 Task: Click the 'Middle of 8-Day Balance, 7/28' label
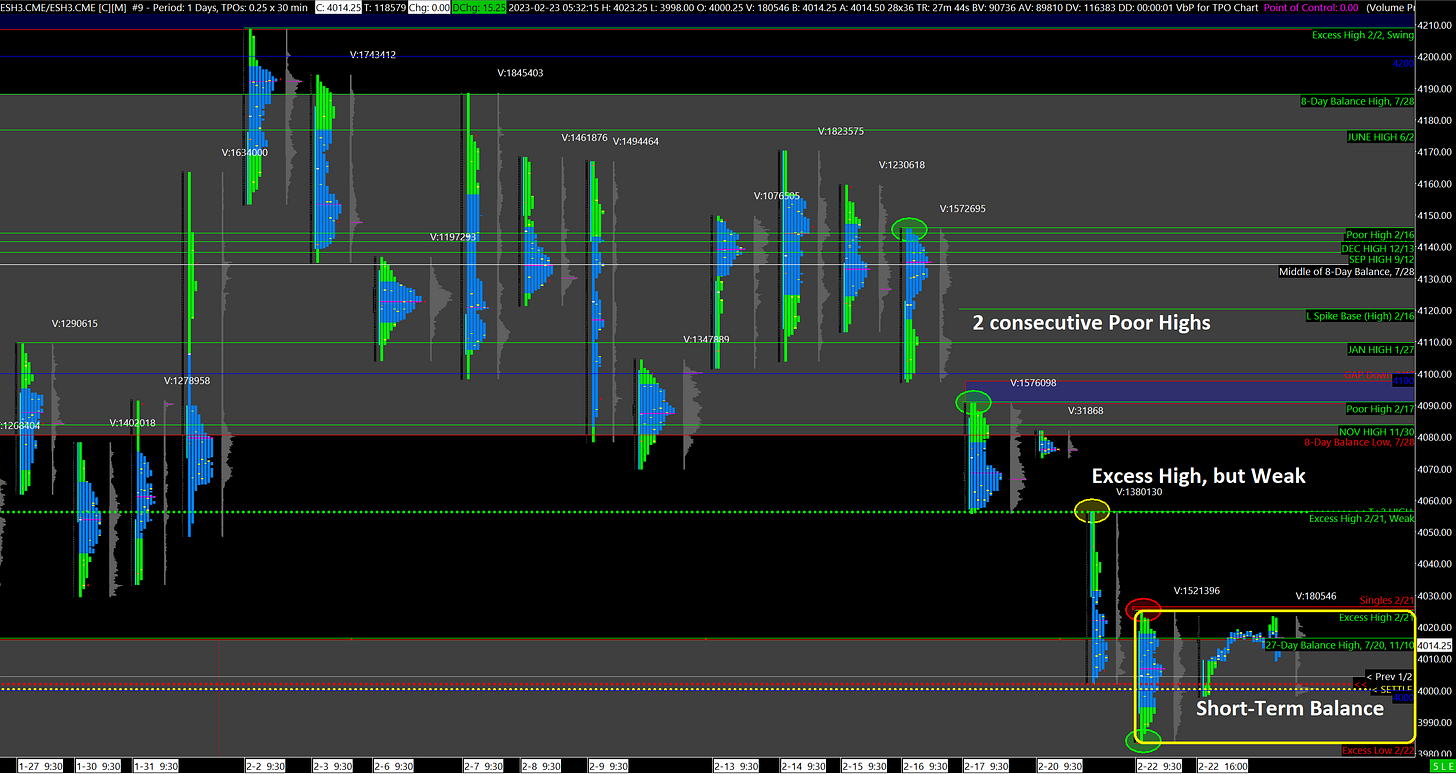pyautogui.click(x=1346, y=272)
